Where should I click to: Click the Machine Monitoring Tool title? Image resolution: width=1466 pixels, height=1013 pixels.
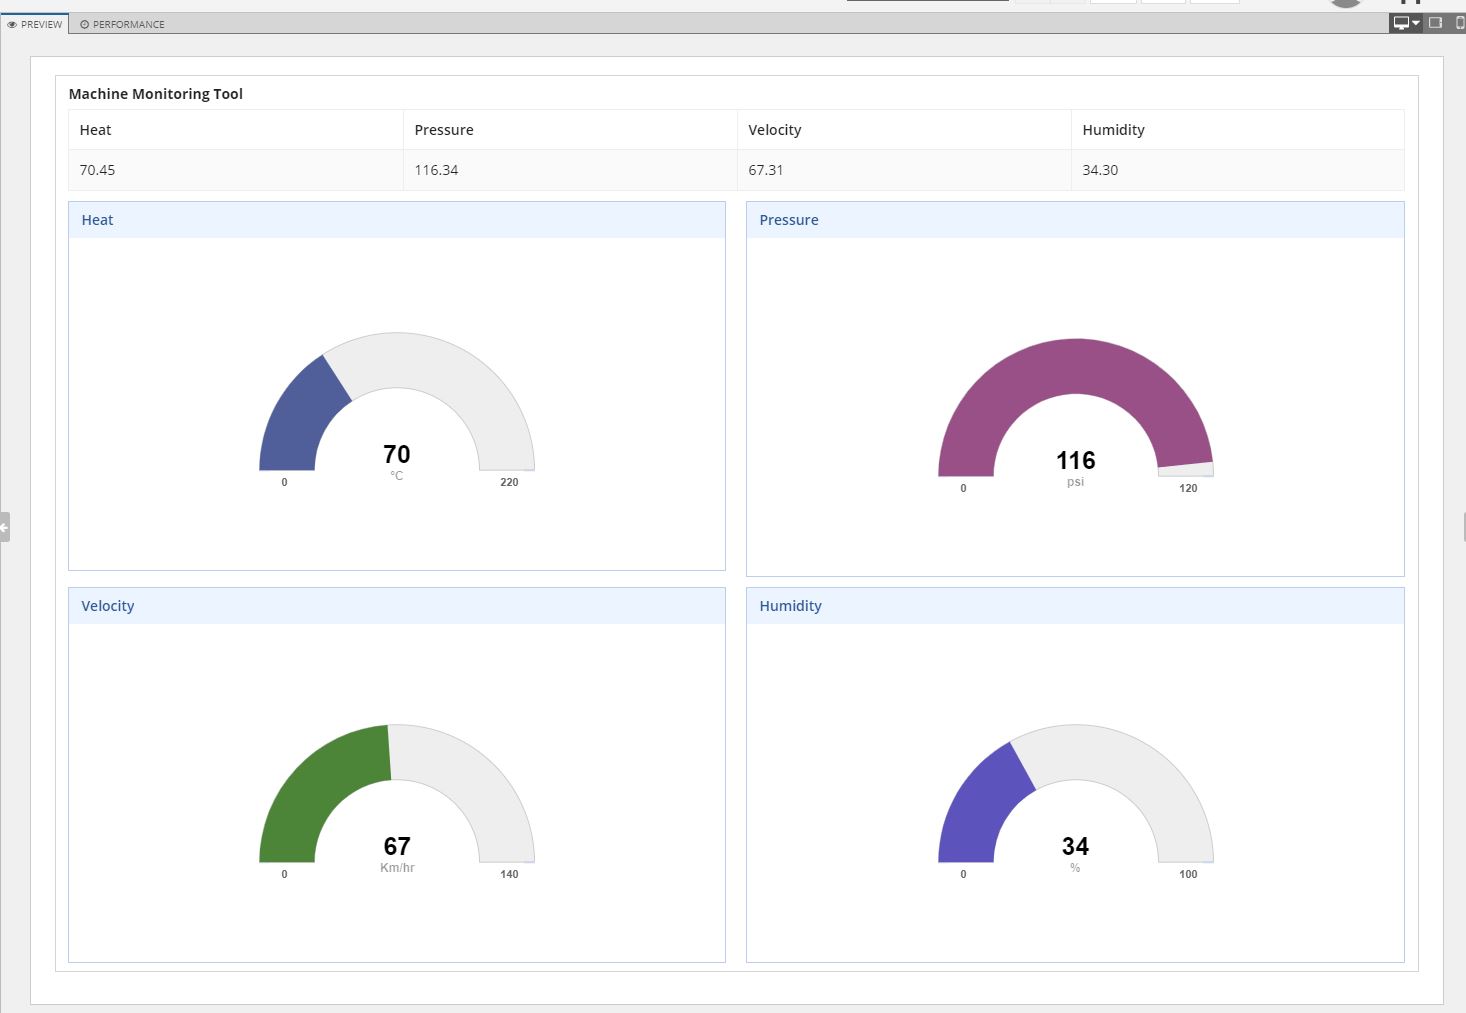156,93
